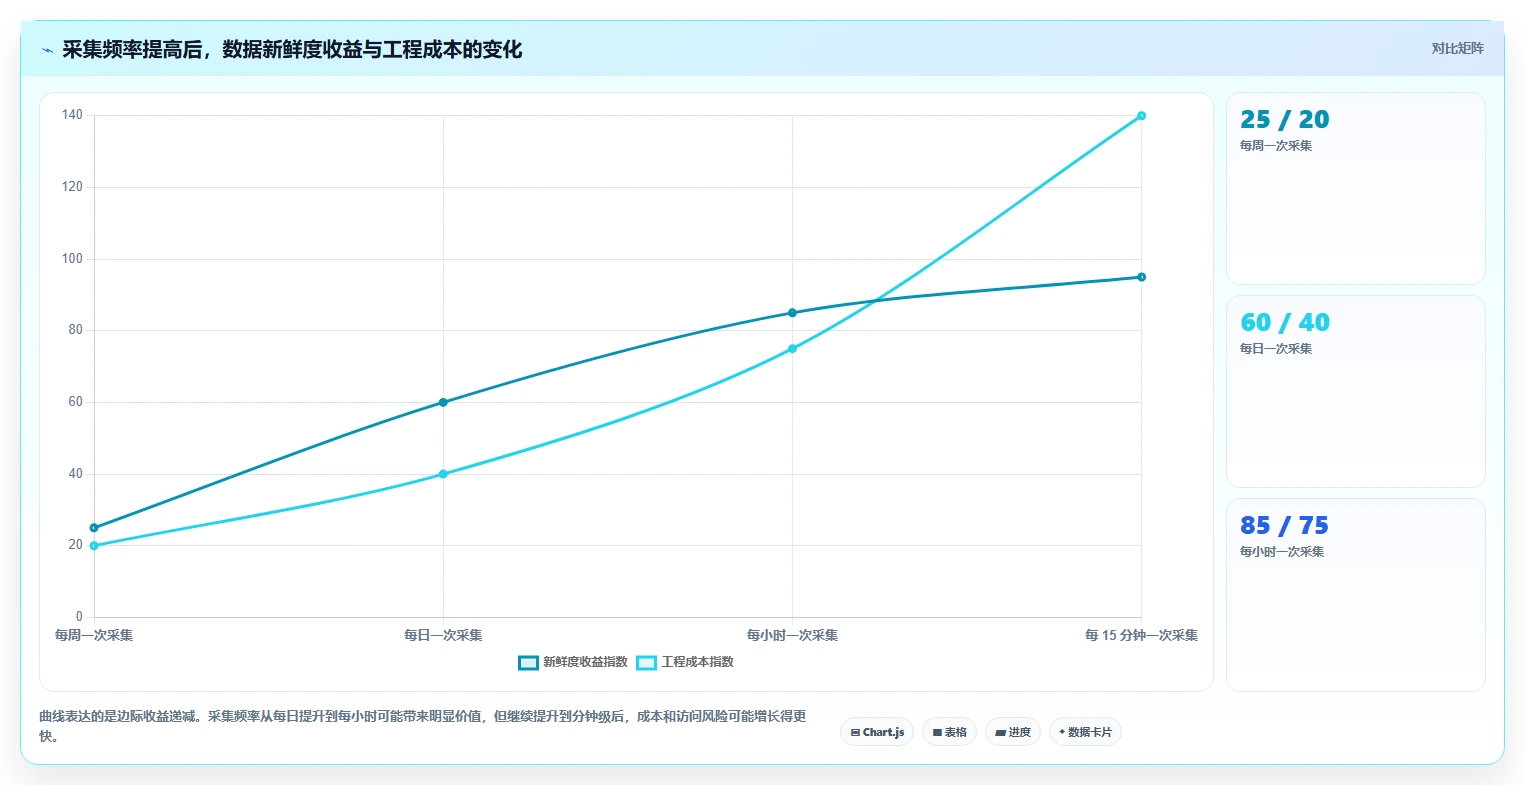Click the Chart.js tag
1525x785 pixels.
(877, 732)
